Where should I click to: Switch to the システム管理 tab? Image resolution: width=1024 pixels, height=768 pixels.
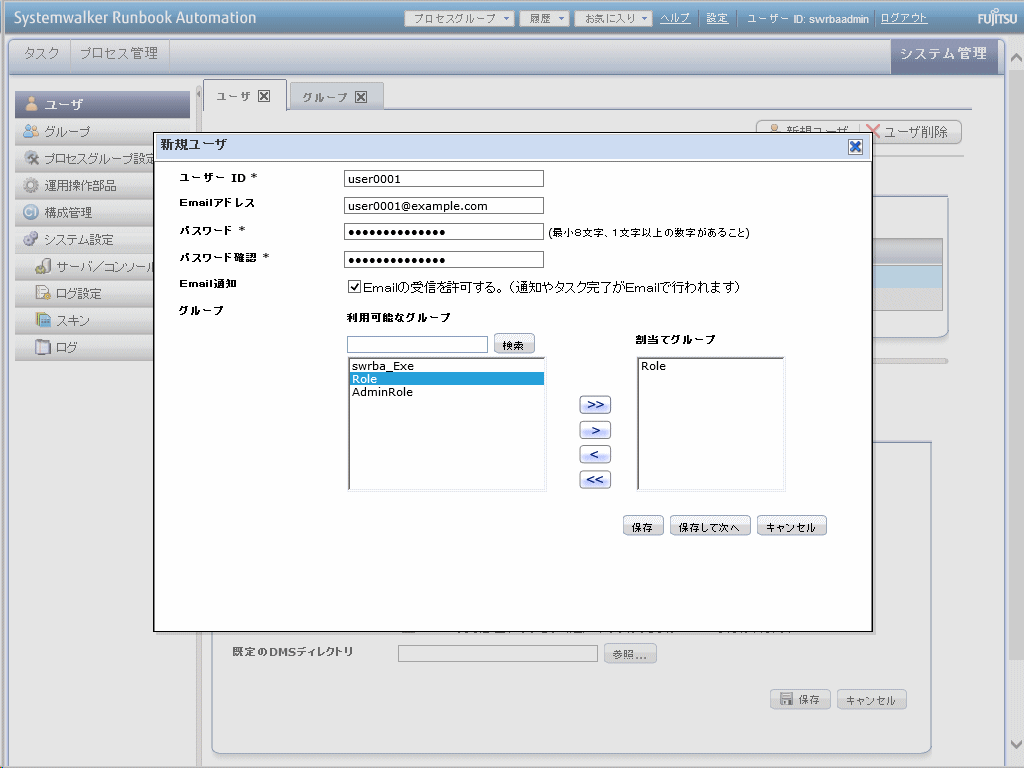tap(944, 54)
